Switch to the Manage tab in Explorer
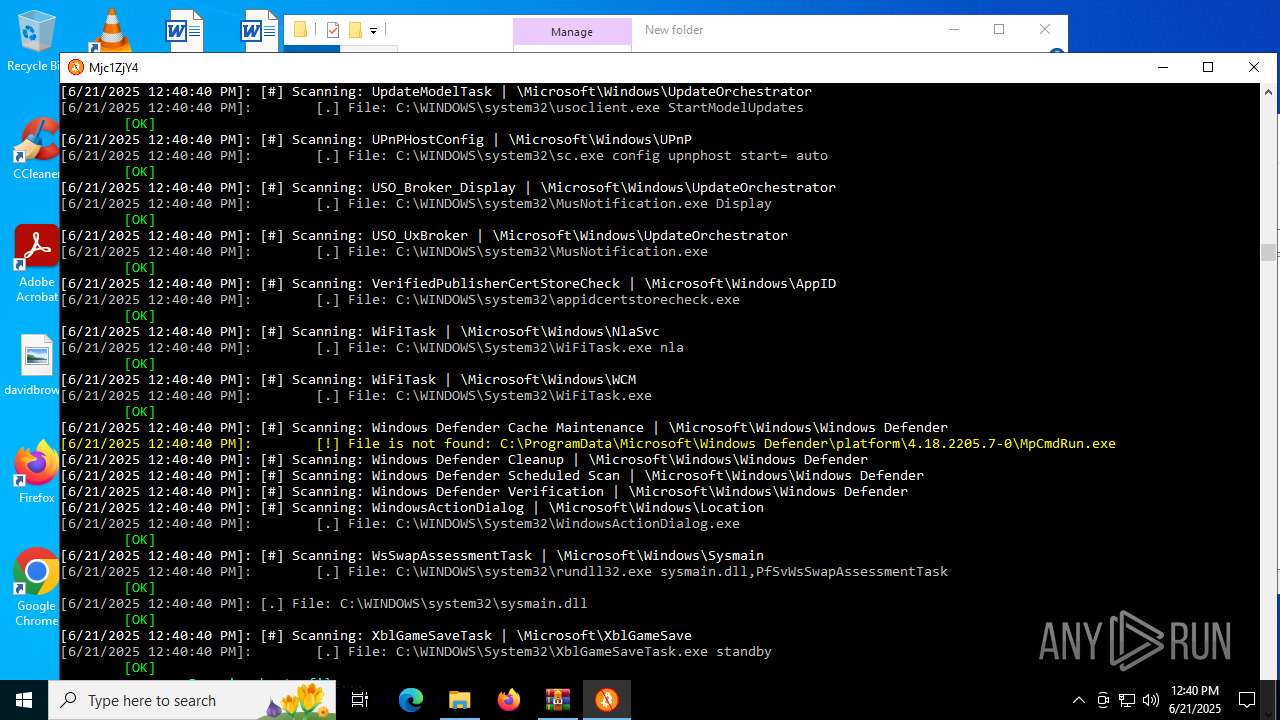The image size is (1280, 720). (572, 32)
